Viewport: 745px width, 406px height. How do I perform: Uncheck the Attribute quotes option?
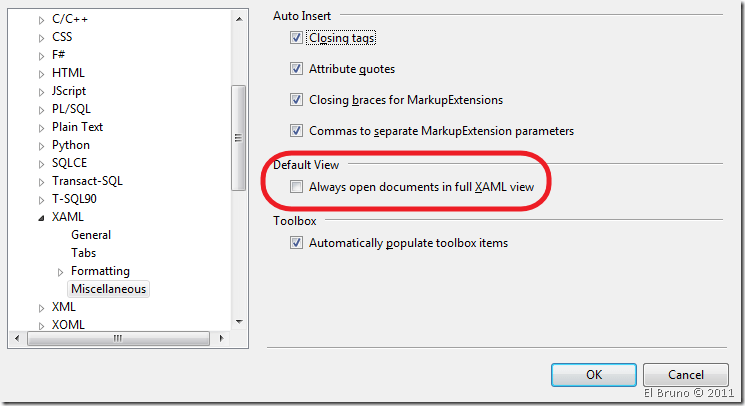coord(296,69)
